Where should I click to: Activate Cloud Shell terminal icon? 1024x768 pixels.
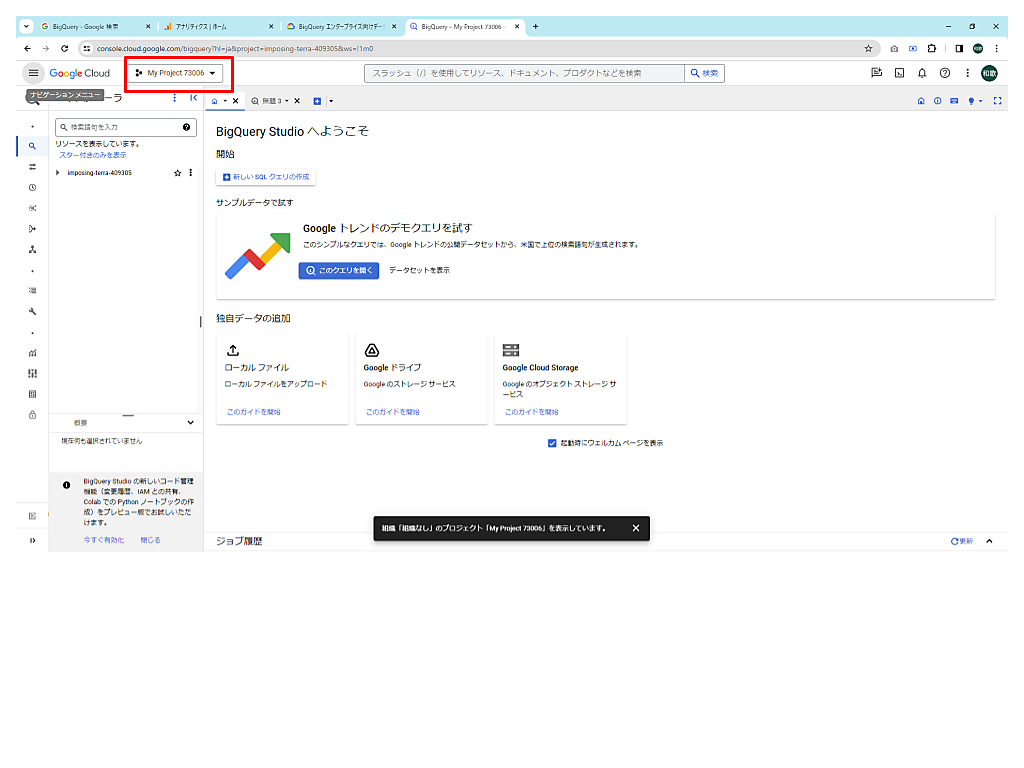coord(899,73)
